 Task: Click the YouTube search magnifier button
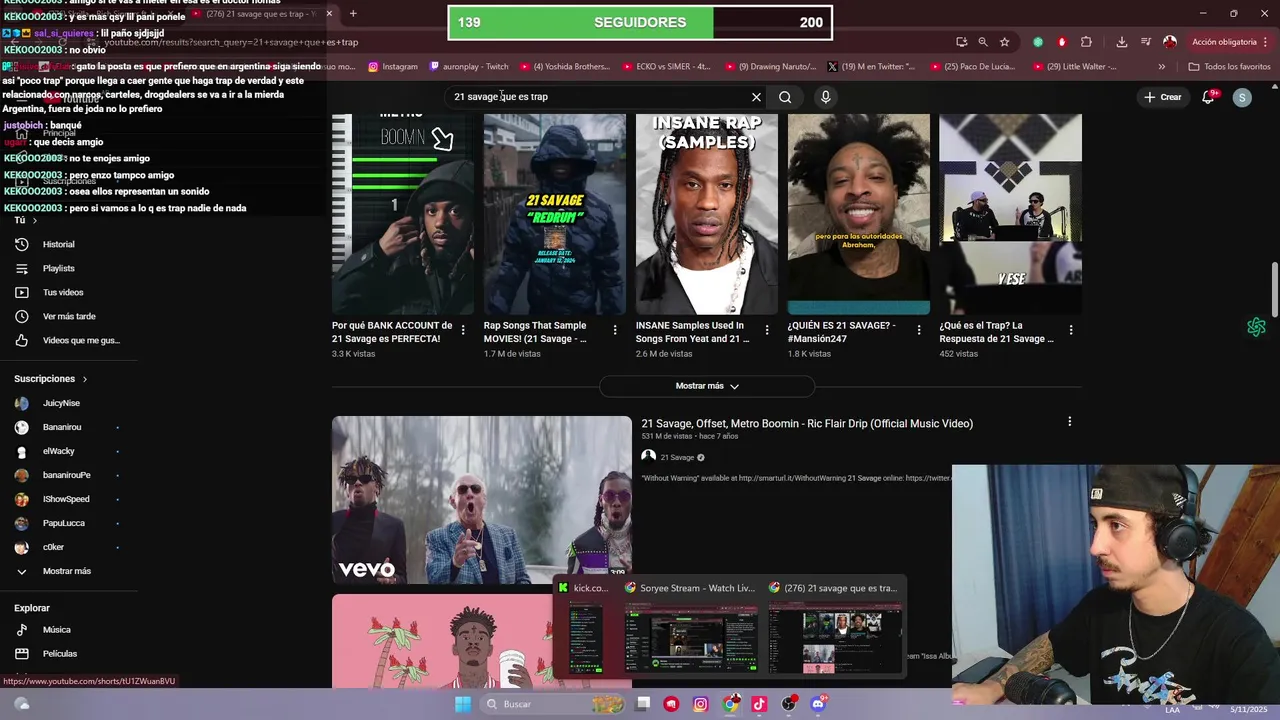tap(785, 97)
